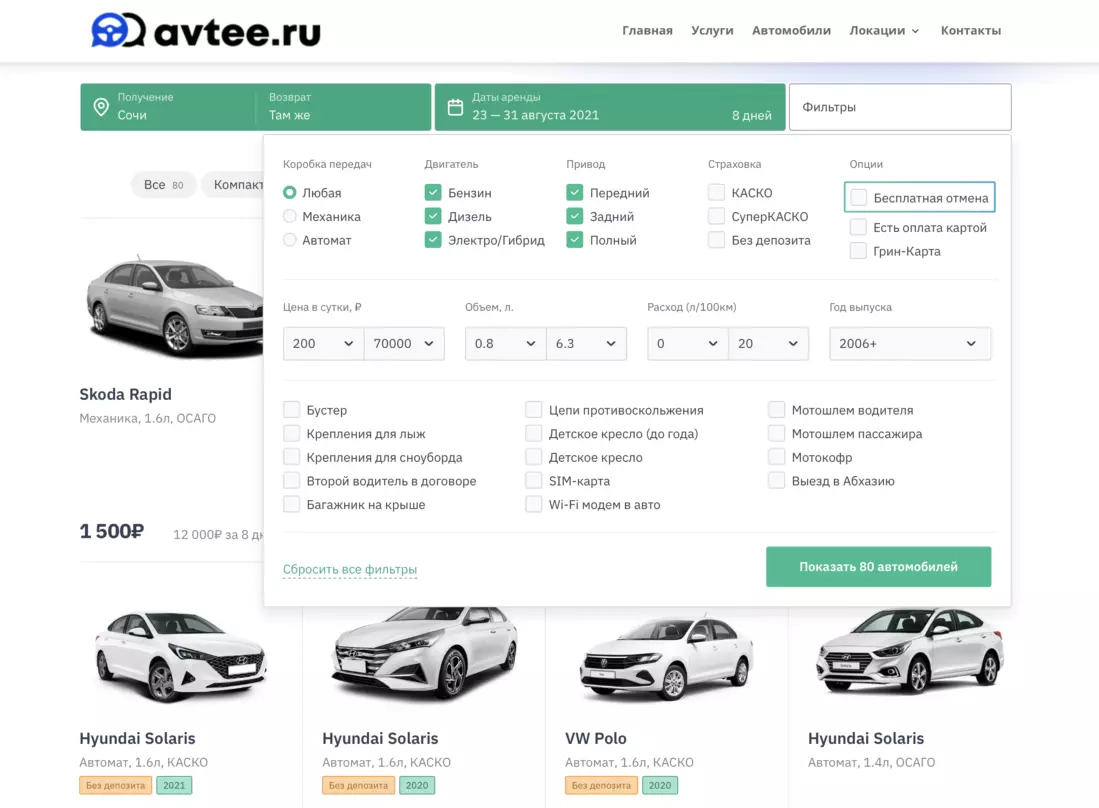The width and height of the screenshot is (1099, 808).
Task: Open the rental dates 23 — 31 августа field
Action: coord(610,107)
